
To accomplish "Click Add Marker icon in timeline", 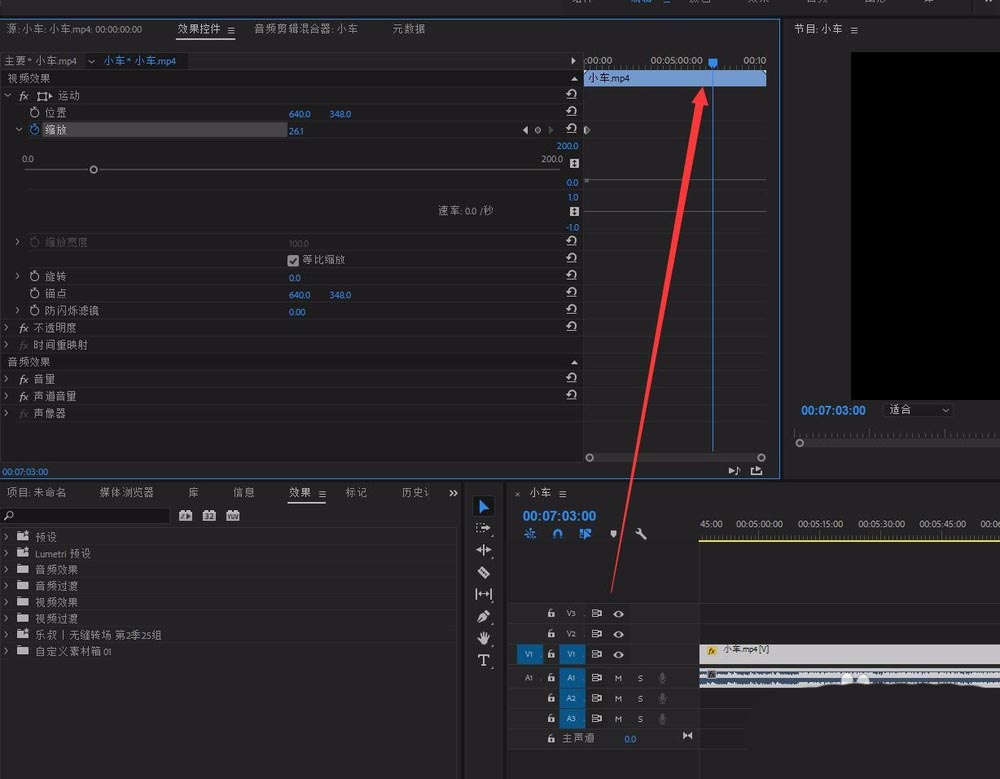I will 614,534.
